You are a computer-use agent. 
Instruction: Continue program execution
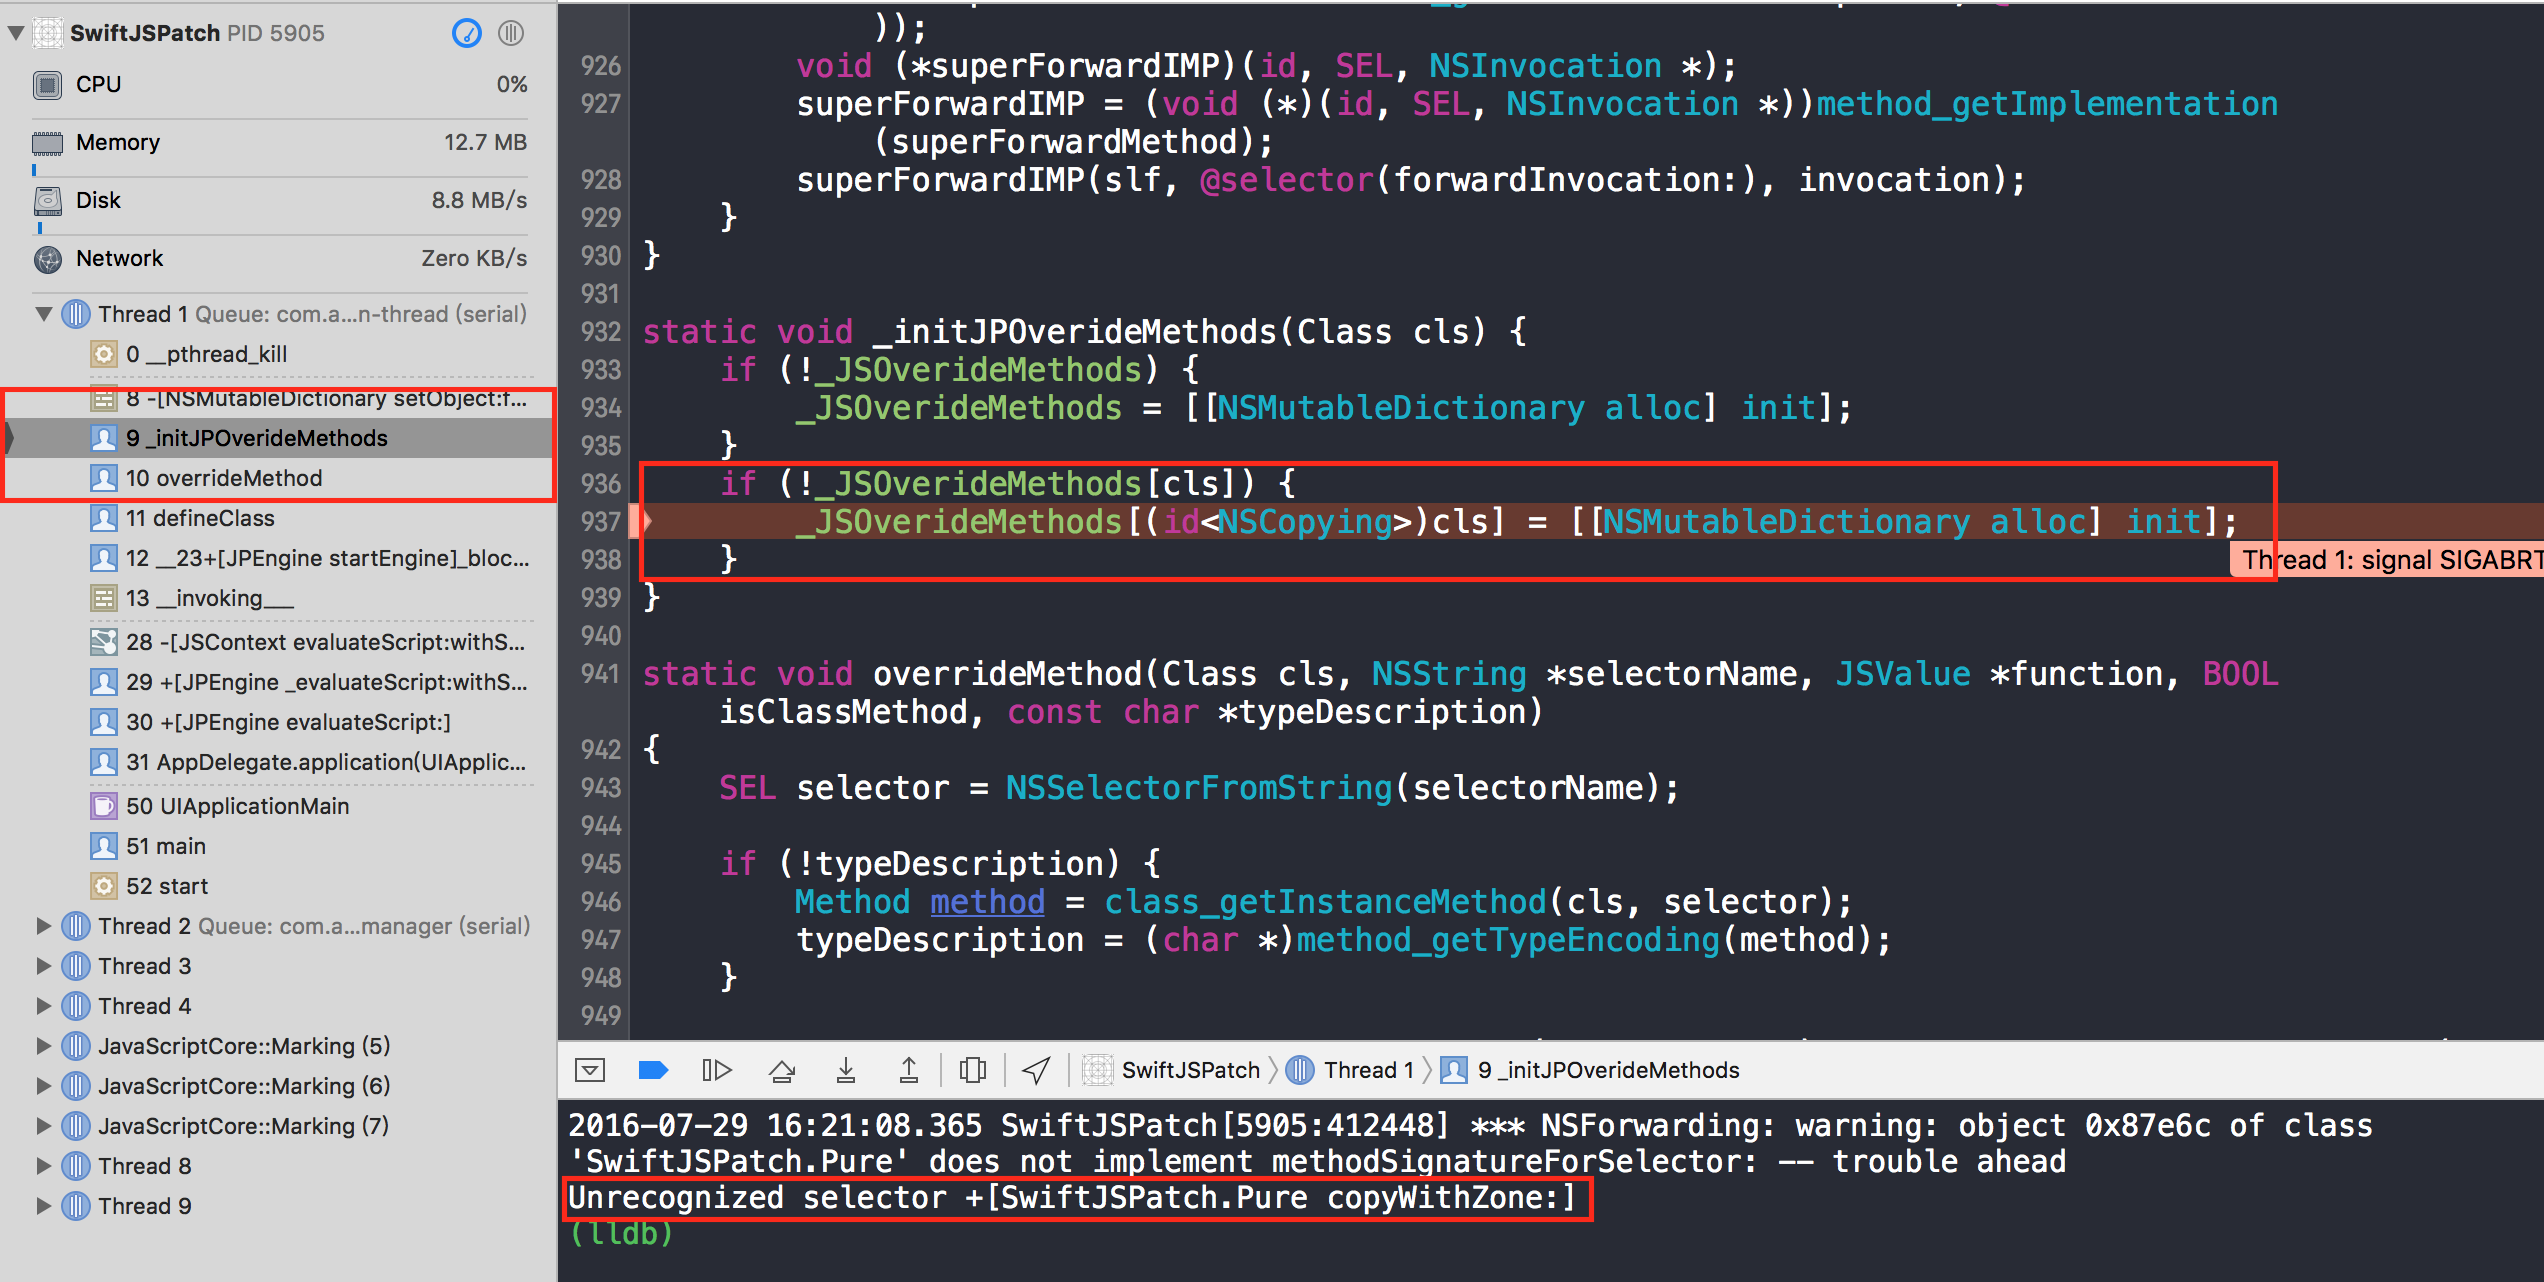717,1069
